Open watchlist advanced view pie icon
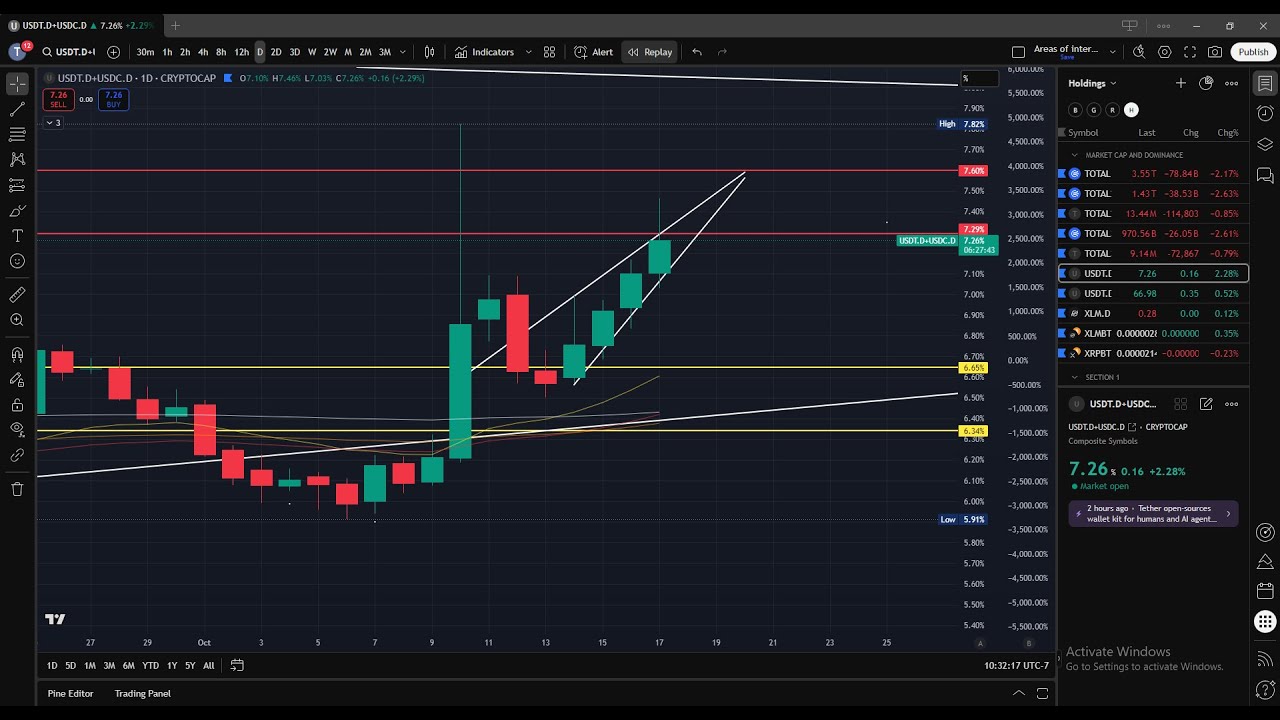Viewport: 1280px width, 720px height. [x=1206, y=83]
